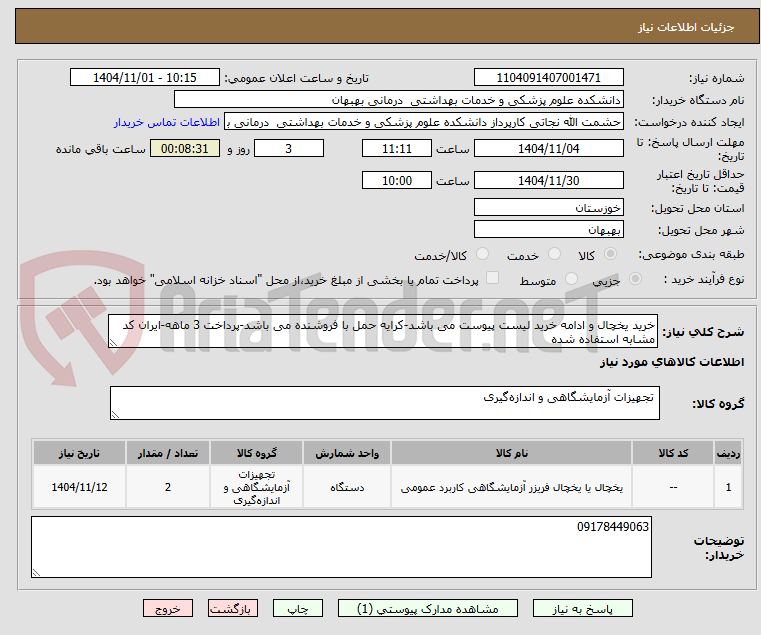Viewport: 761px width, 635px height.
Task: Toggle the اسناد خزانه اسلامی payment checkbox
Action: (493, 278)
